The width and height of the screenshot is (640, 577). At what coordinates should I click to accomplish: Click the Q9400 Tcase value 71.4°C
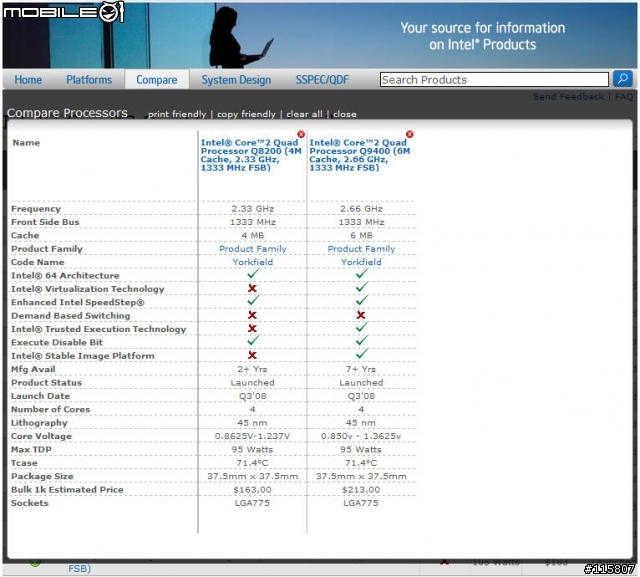[361, 463]
